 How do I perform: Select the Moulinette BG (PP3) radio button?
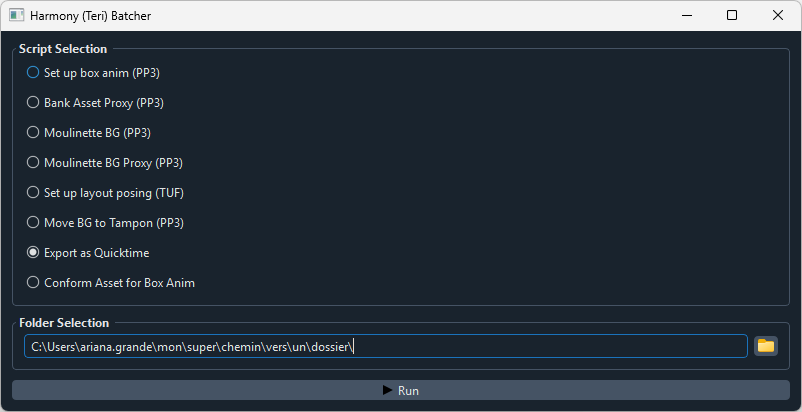pos(33,133)
